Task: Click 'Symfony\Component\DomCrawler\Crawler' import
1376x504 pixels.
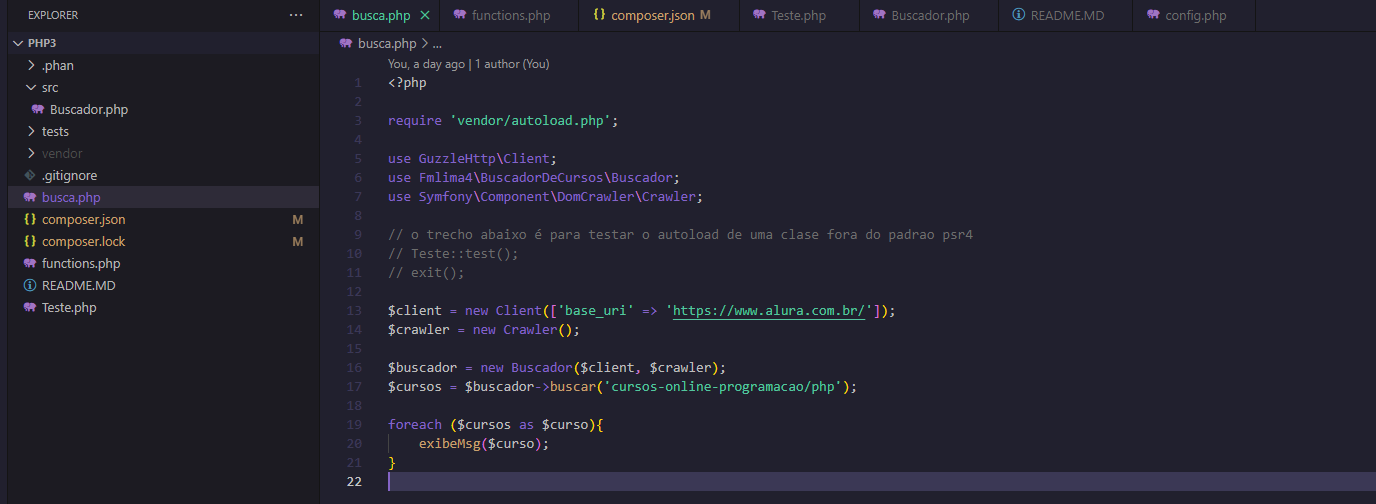Action: [x=557, y=197]
